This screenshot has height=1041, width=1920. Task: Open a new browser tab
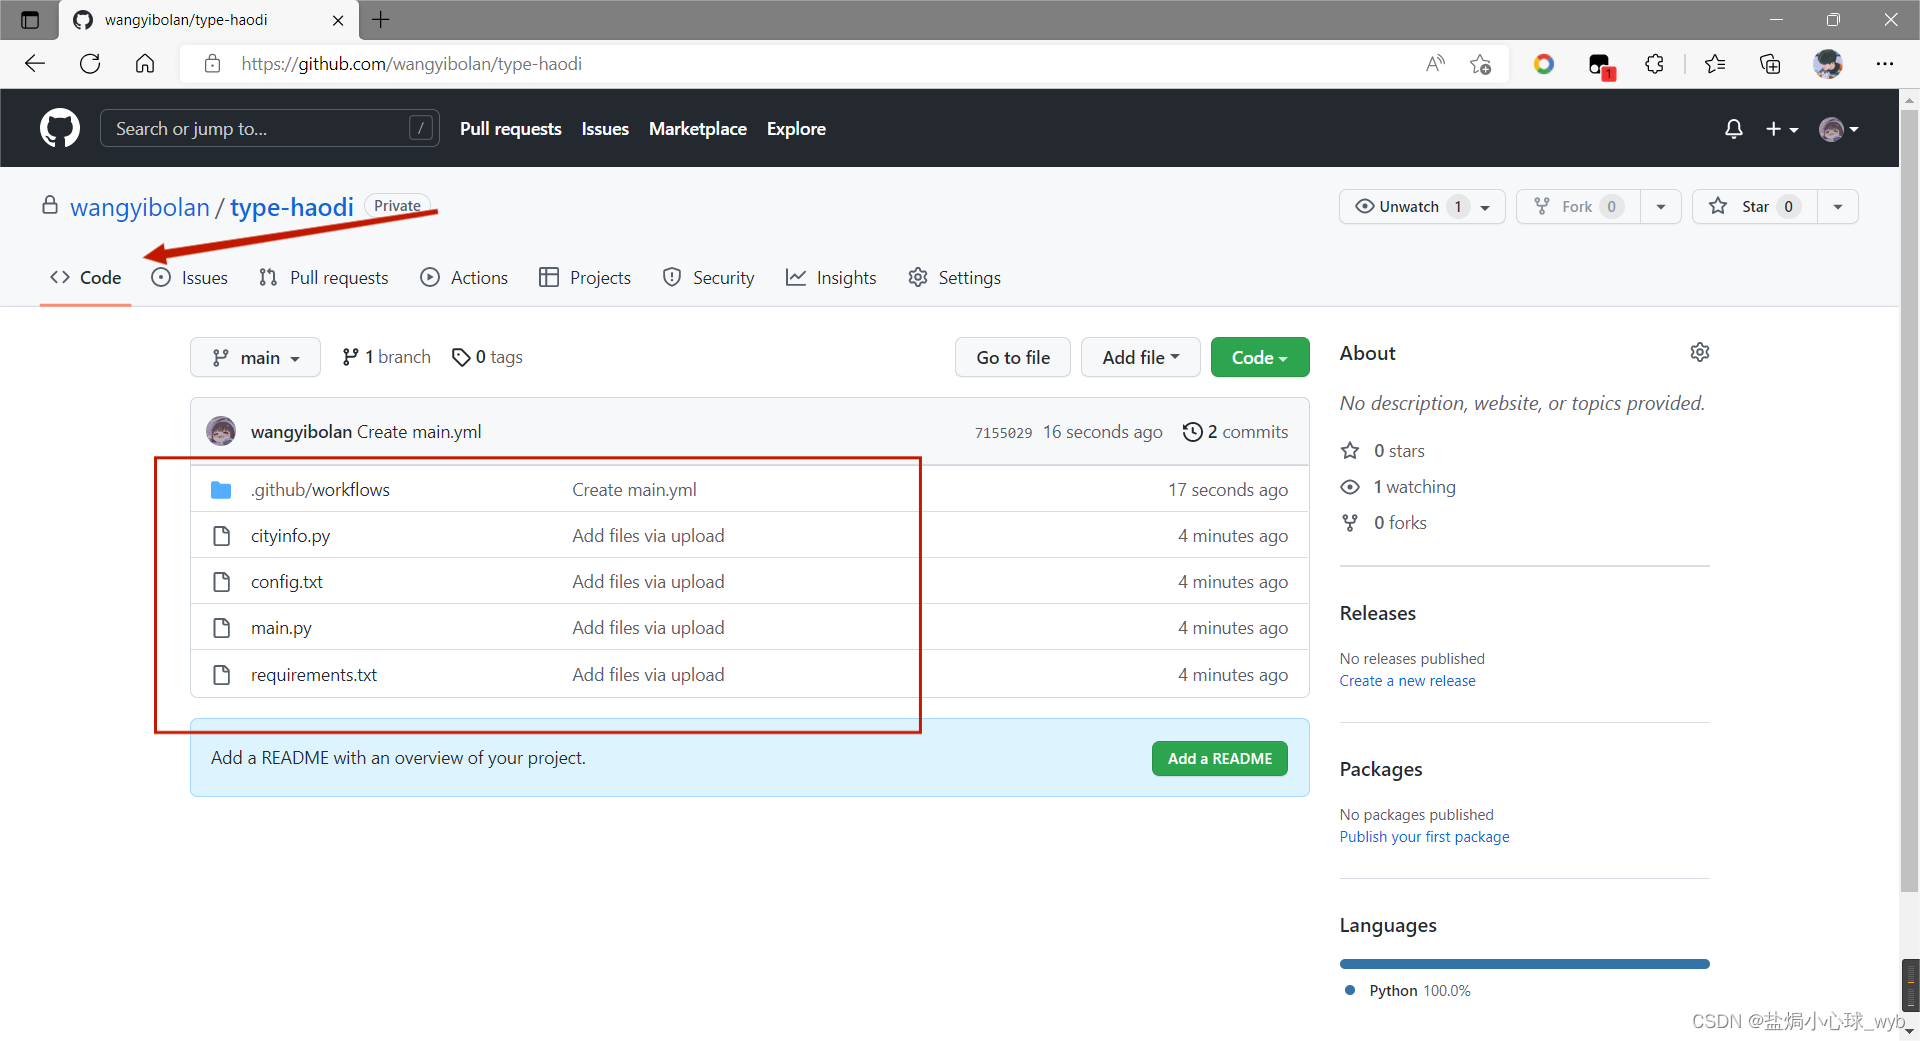381,20
